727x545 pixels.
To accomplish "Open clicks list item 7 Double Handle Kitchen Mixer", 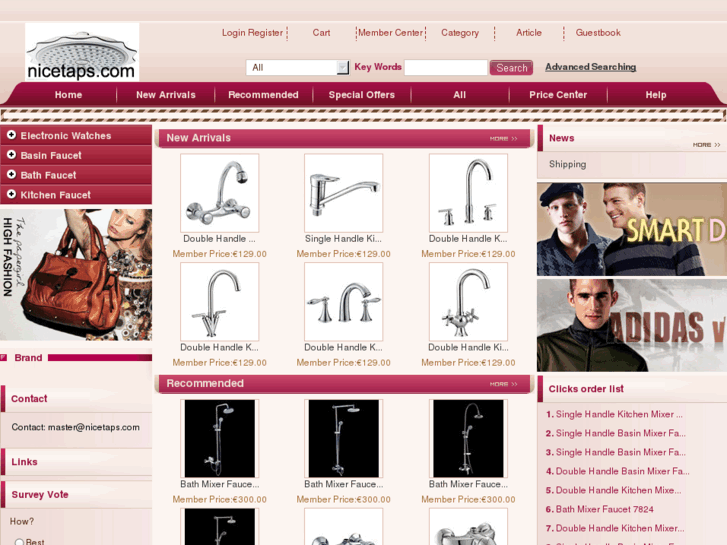I will (620, 528).
